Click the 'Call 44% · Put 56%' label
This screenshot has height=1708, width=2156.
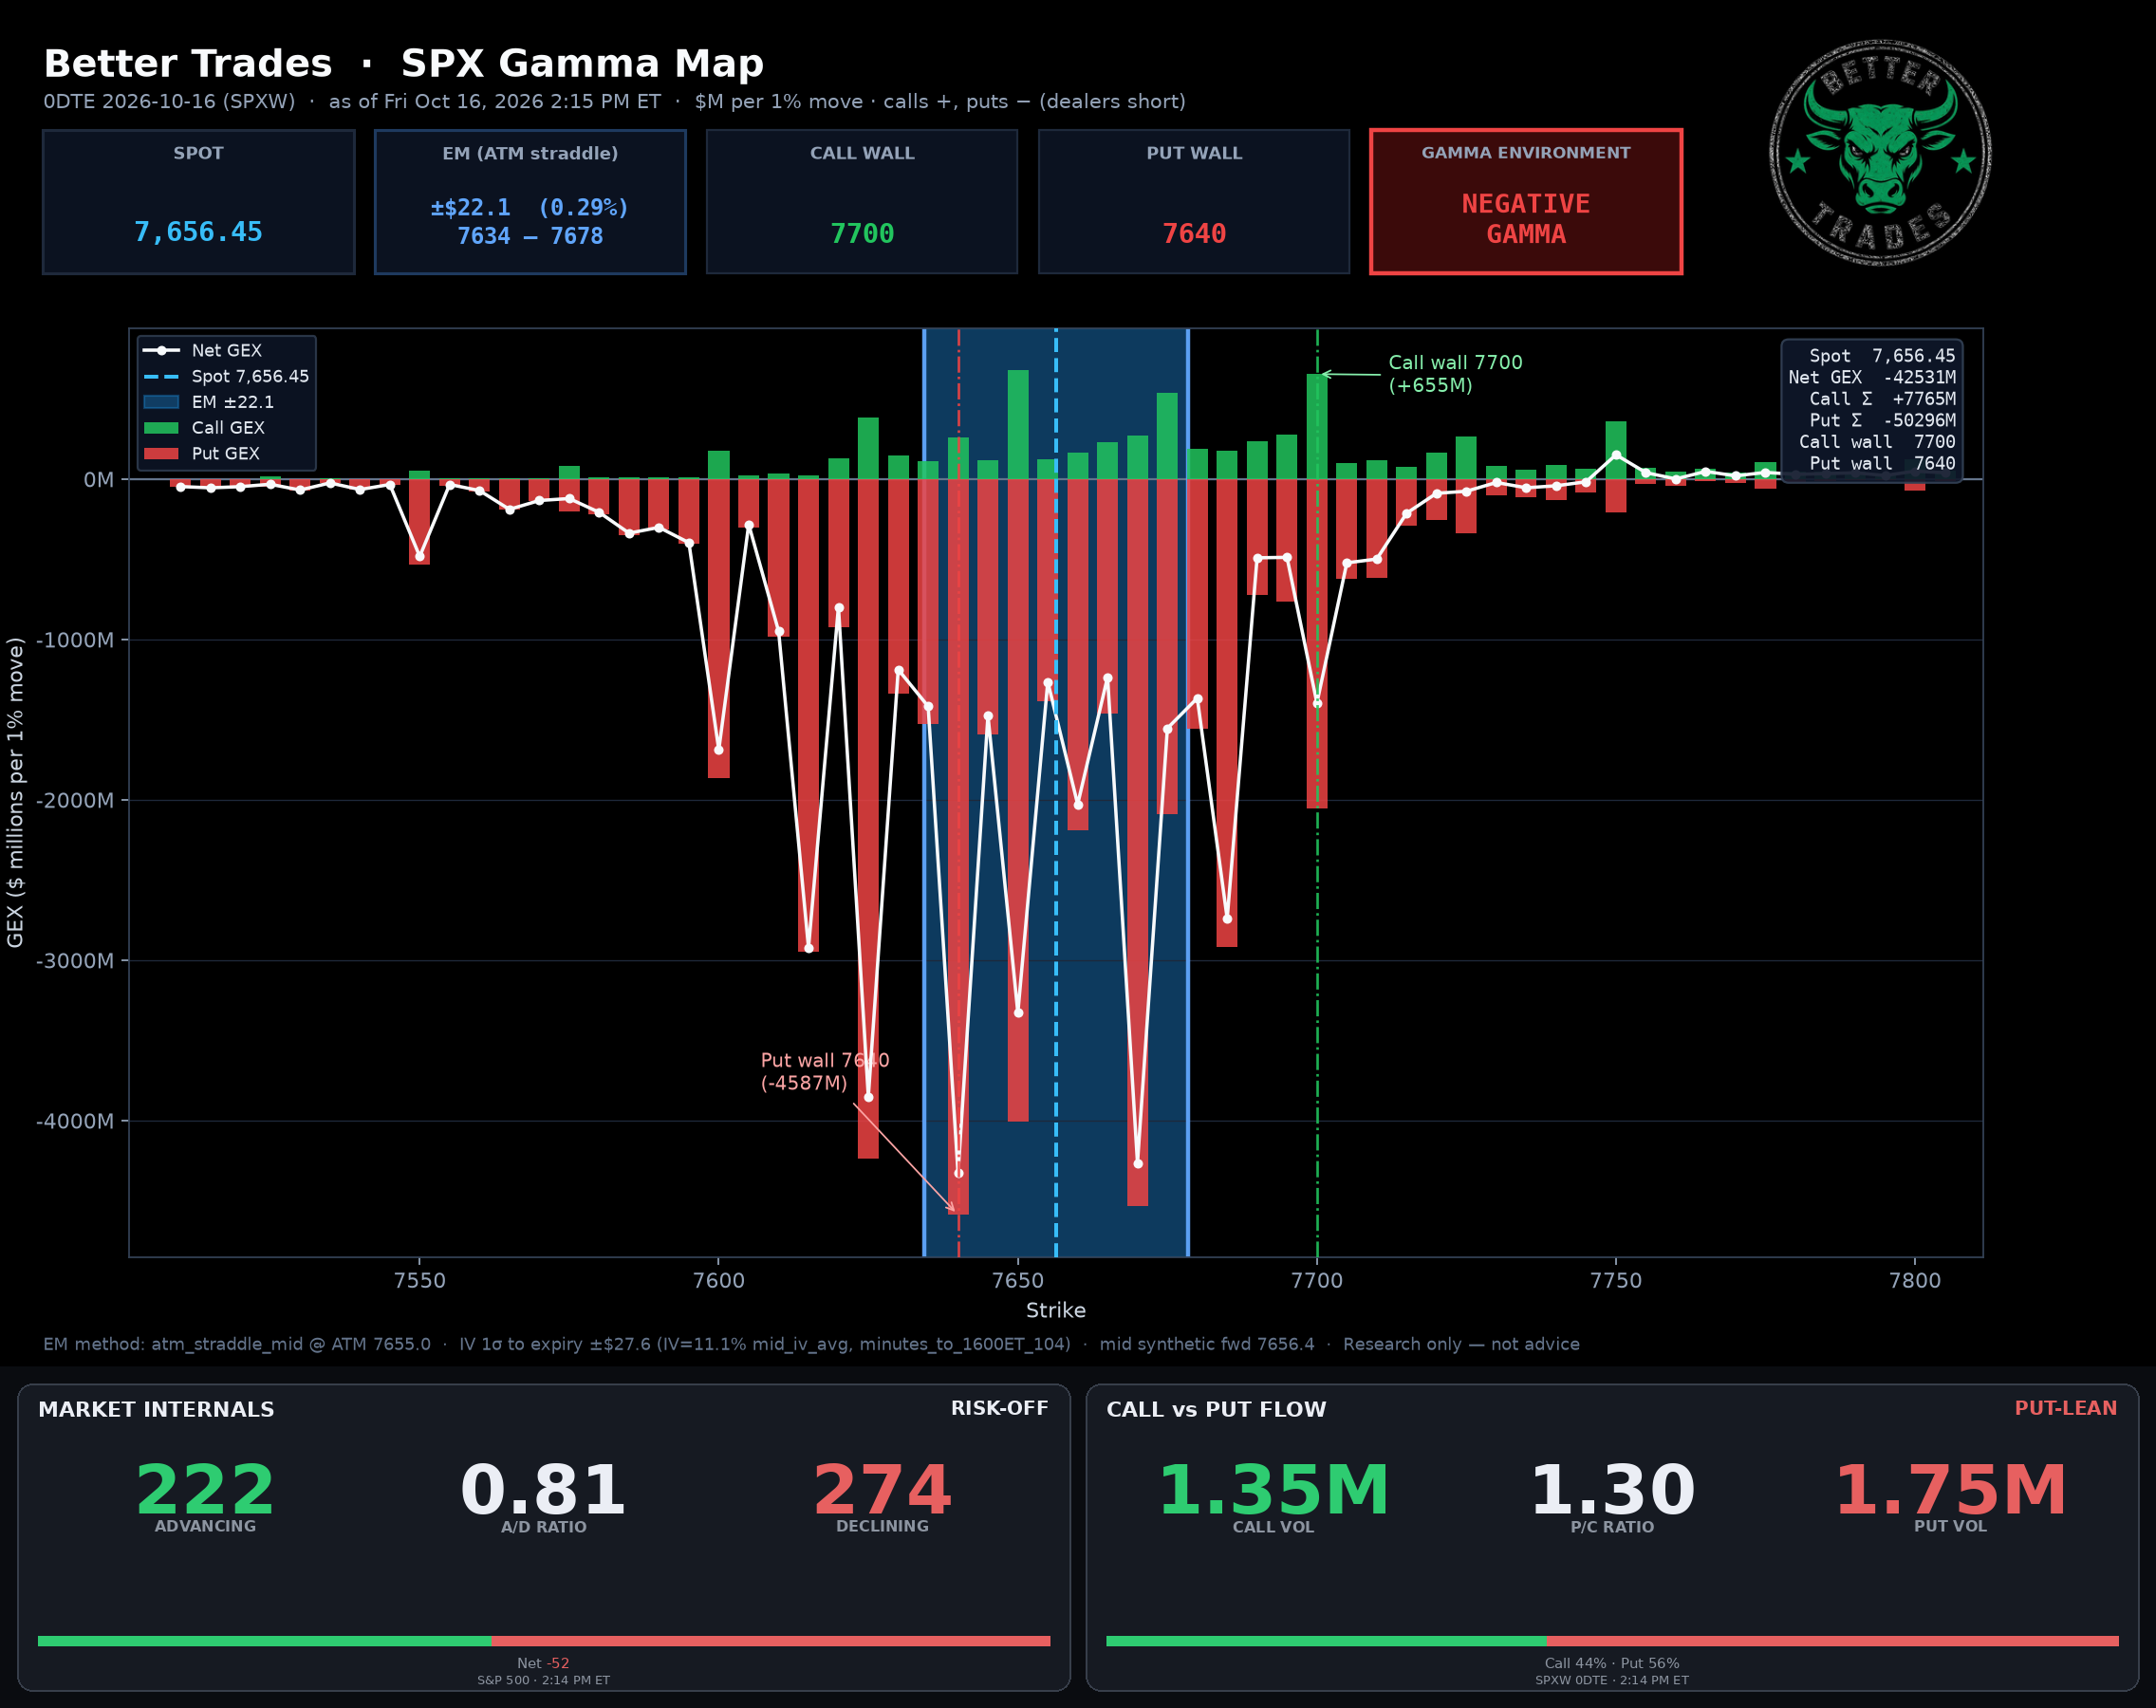(x=1612, y=1663)
